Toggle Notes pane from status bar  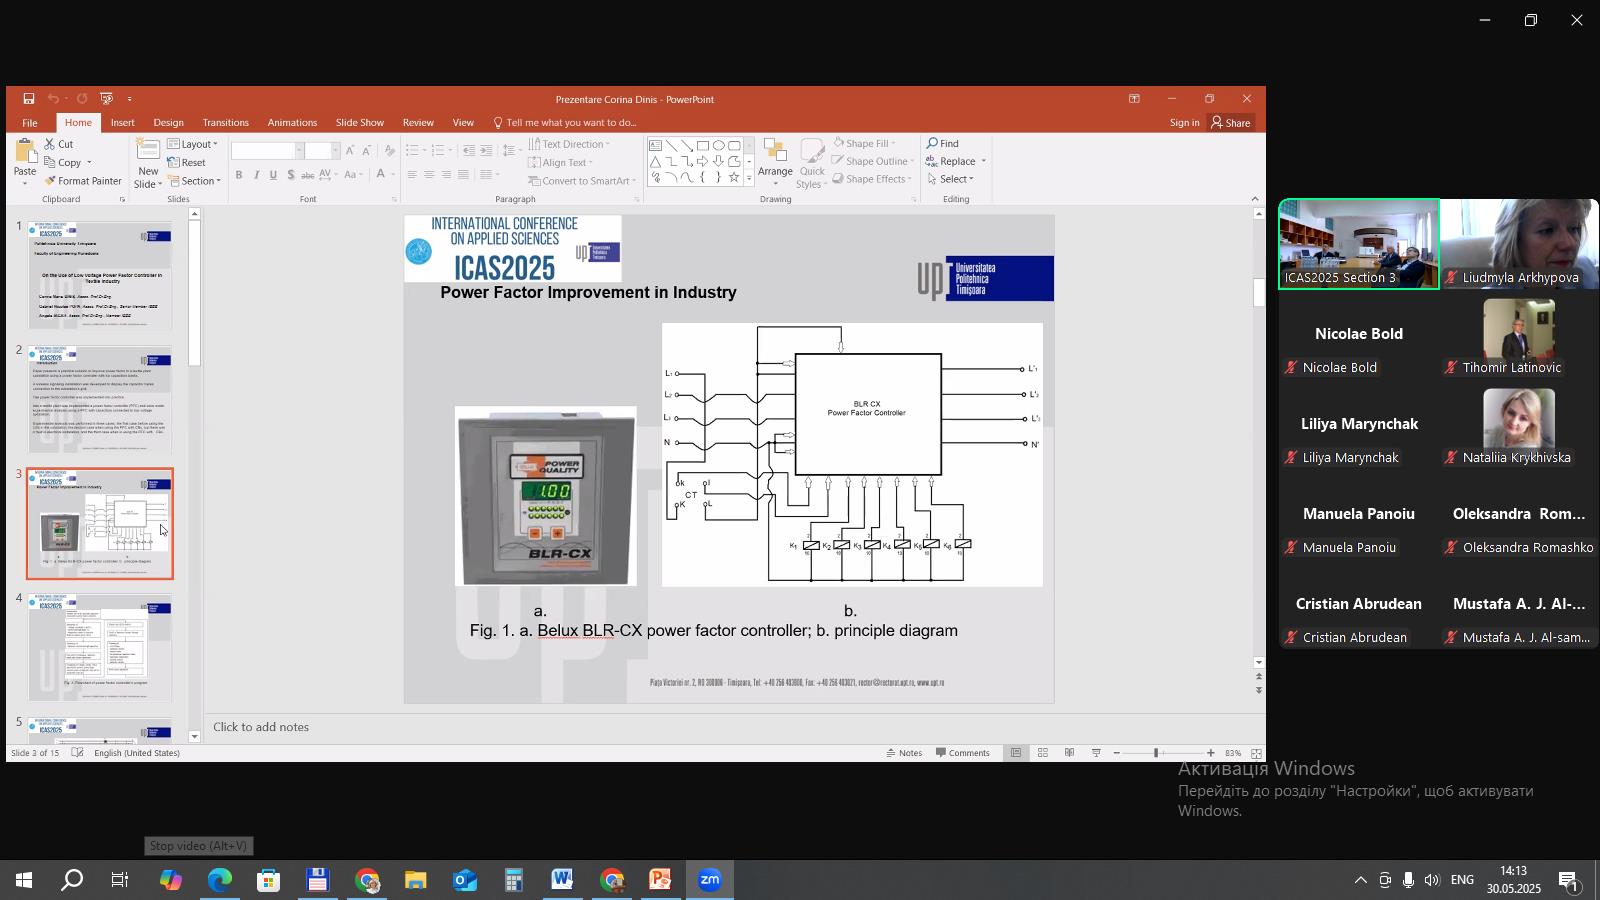pyautogui.click(x=904, y=753)
